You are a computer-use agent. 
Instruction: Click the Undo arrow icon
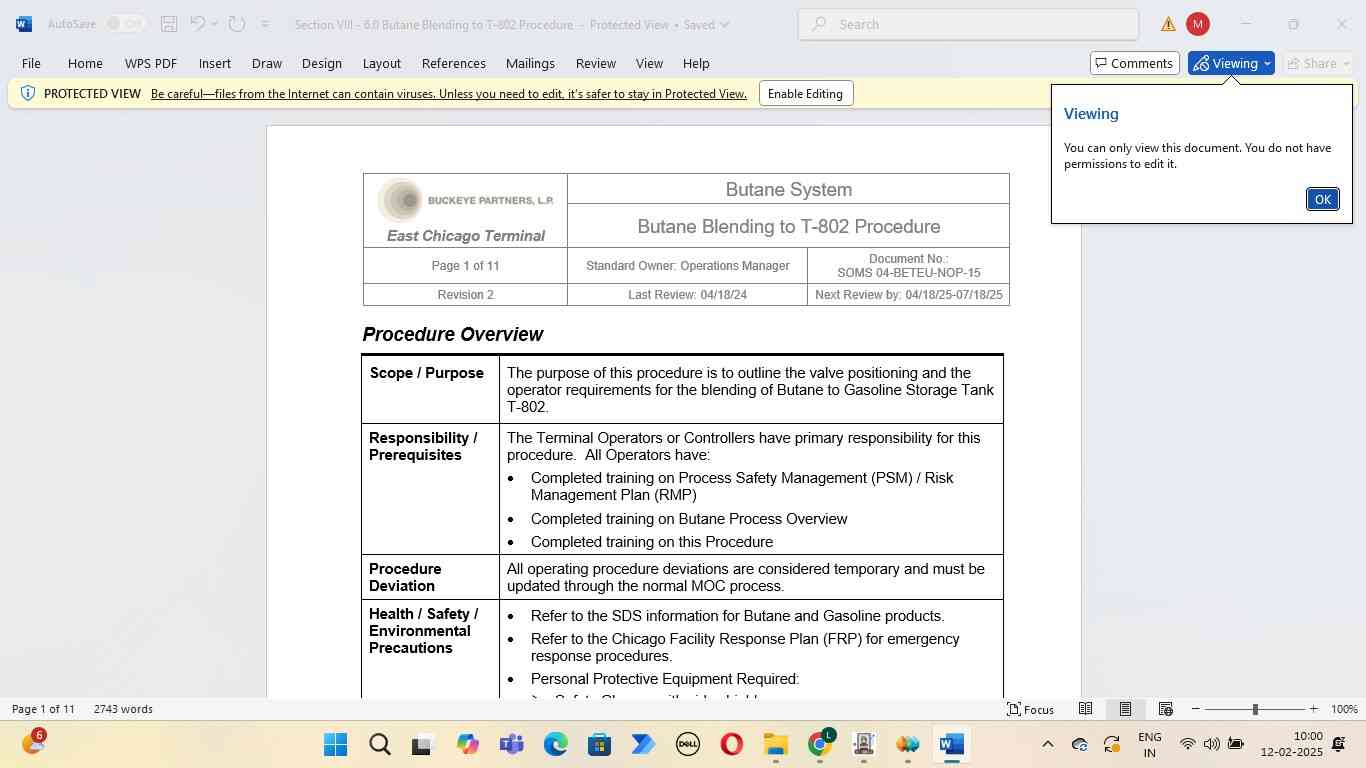[198, 24]
